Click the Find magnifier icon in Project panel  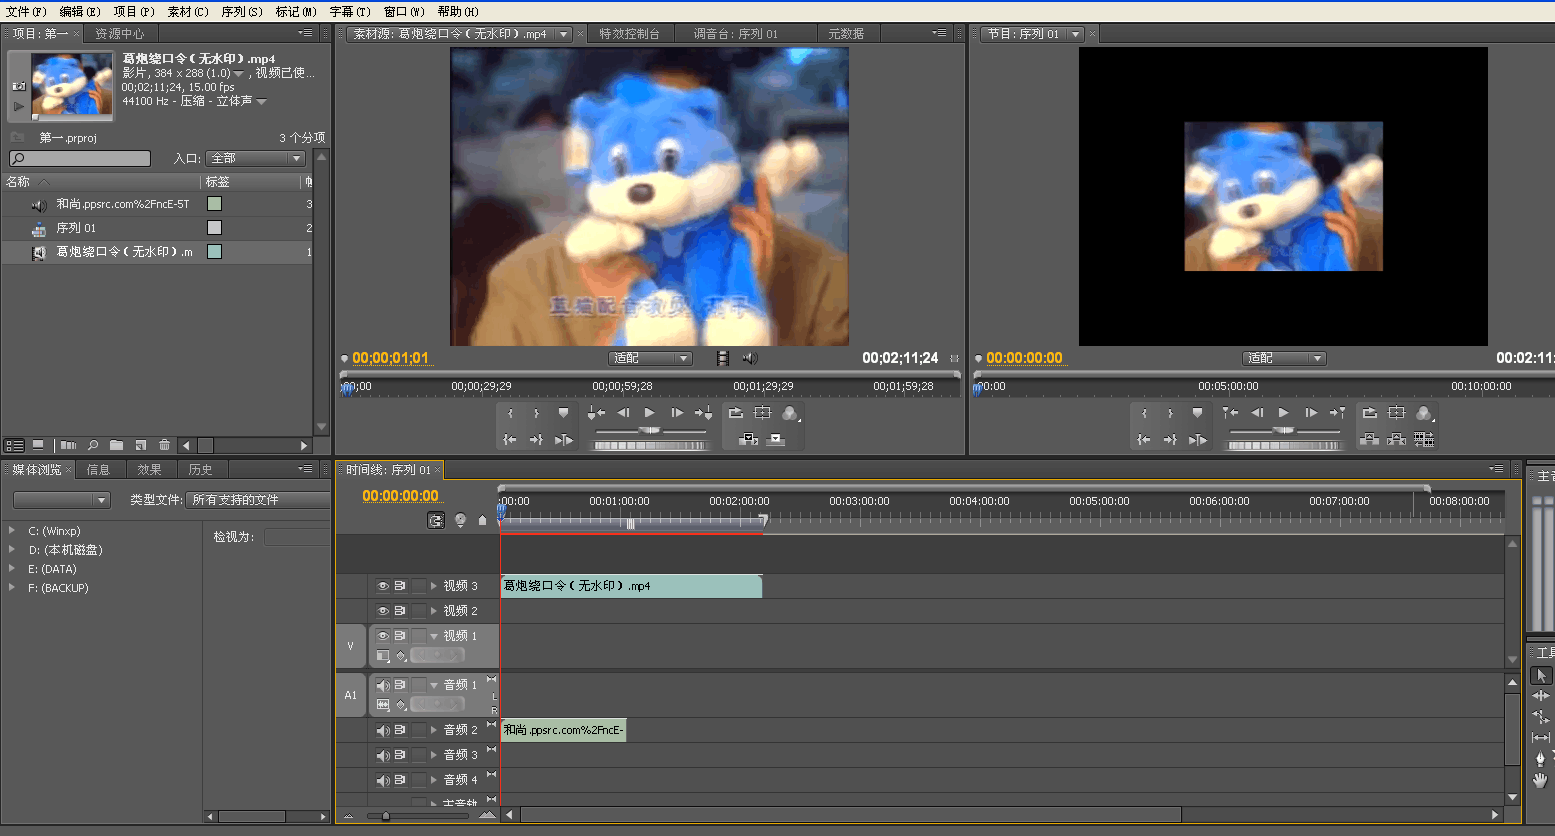(x=93, y=445)
